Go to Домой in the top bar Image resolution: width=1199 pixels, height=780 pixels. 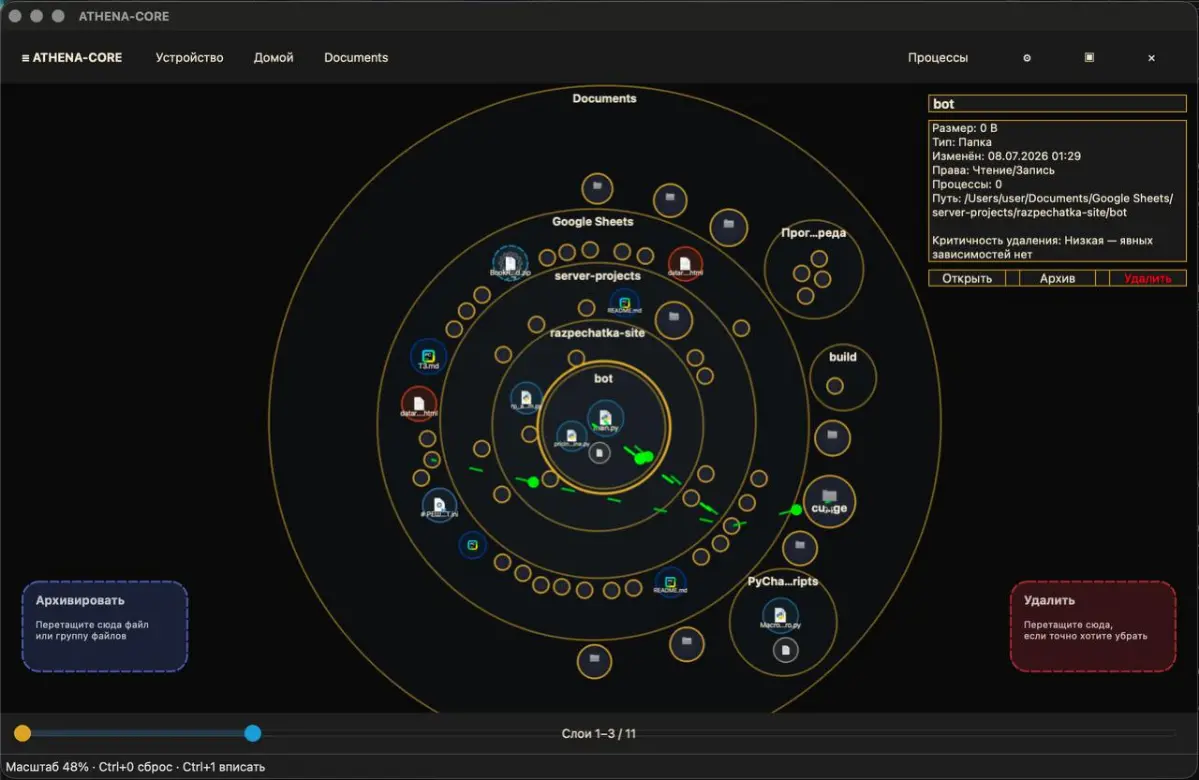(274, 57)
